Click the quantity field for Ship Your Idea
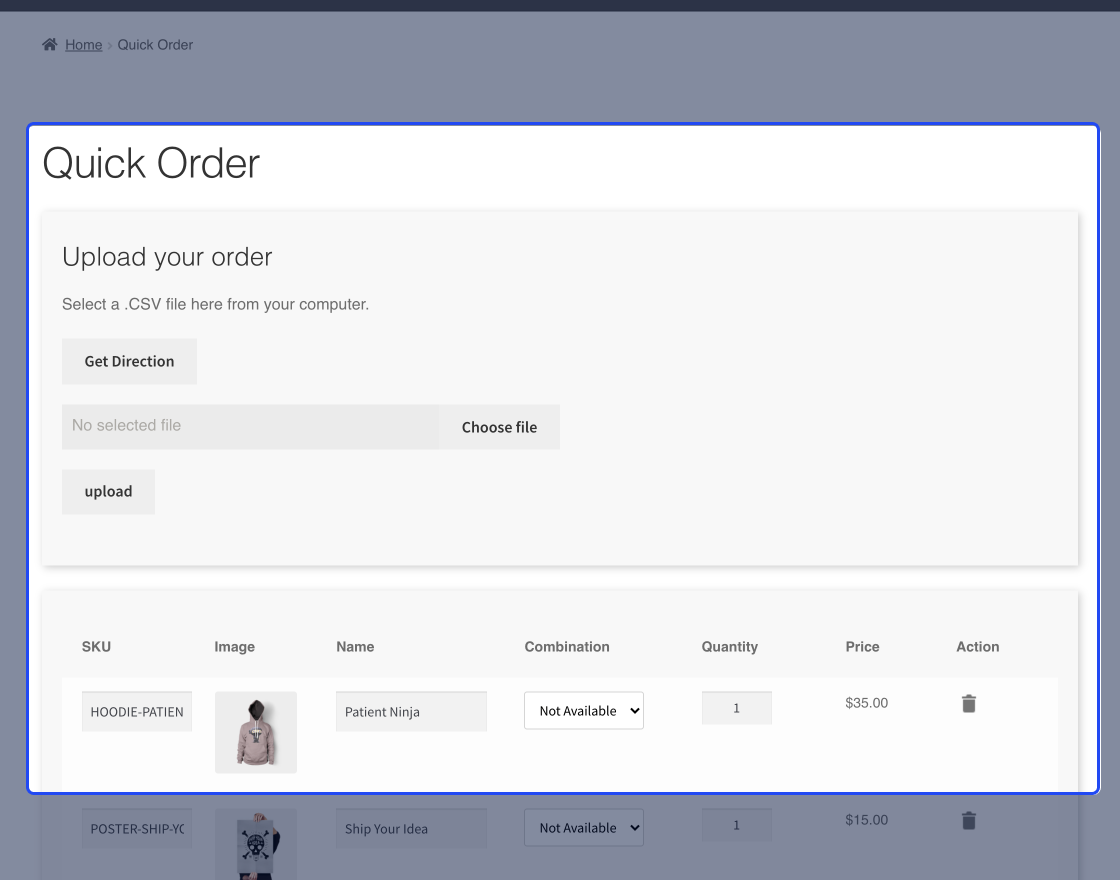Viewport: 1120px width, 880px height. click(x=736, y=824)
